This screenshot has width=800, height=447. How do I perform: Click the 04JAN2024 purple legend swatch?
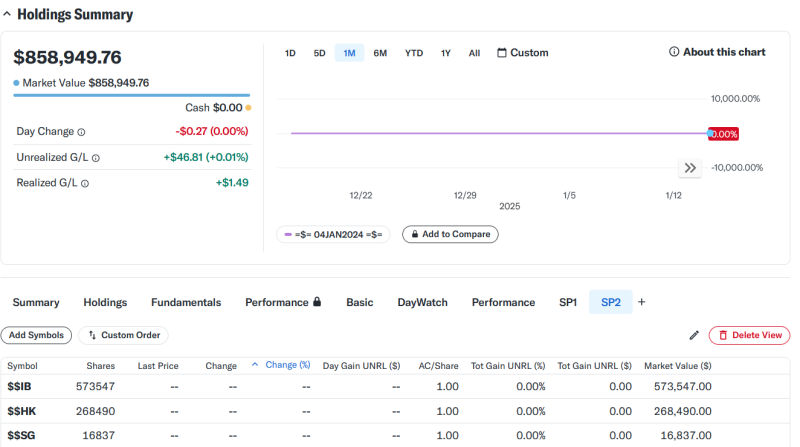coord(288,235)
